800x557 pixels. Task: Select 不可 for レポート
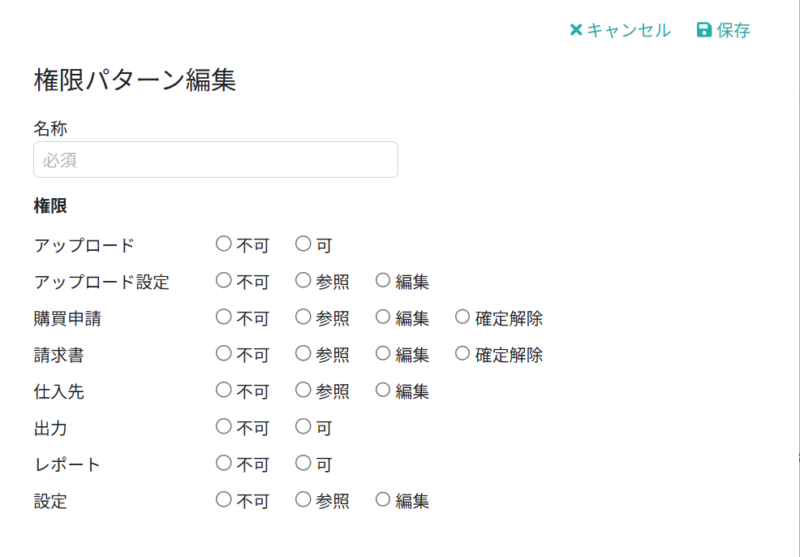click(x=223, y=463)
